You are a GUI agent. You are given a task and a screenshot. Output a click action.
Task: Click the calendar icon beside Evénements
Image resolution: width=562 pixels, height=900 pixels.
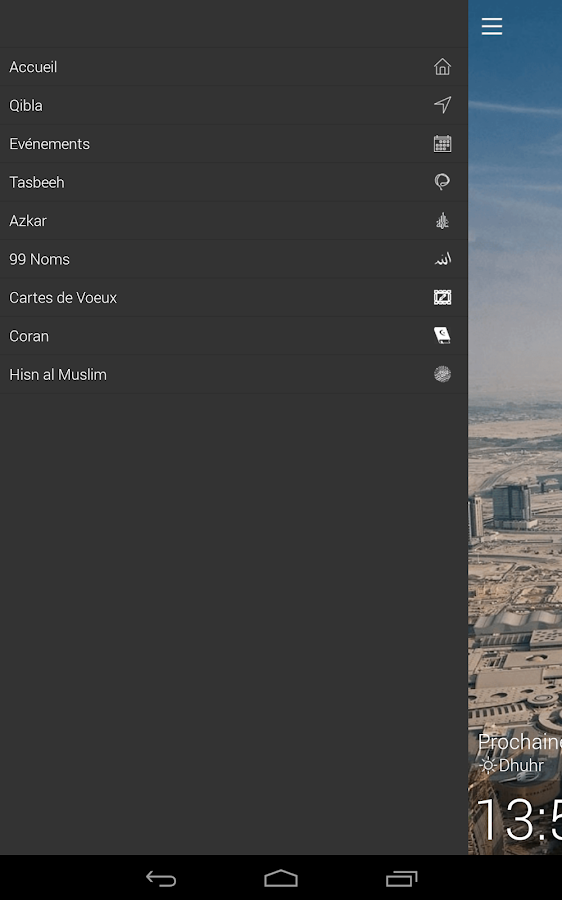tap(442, 143)
